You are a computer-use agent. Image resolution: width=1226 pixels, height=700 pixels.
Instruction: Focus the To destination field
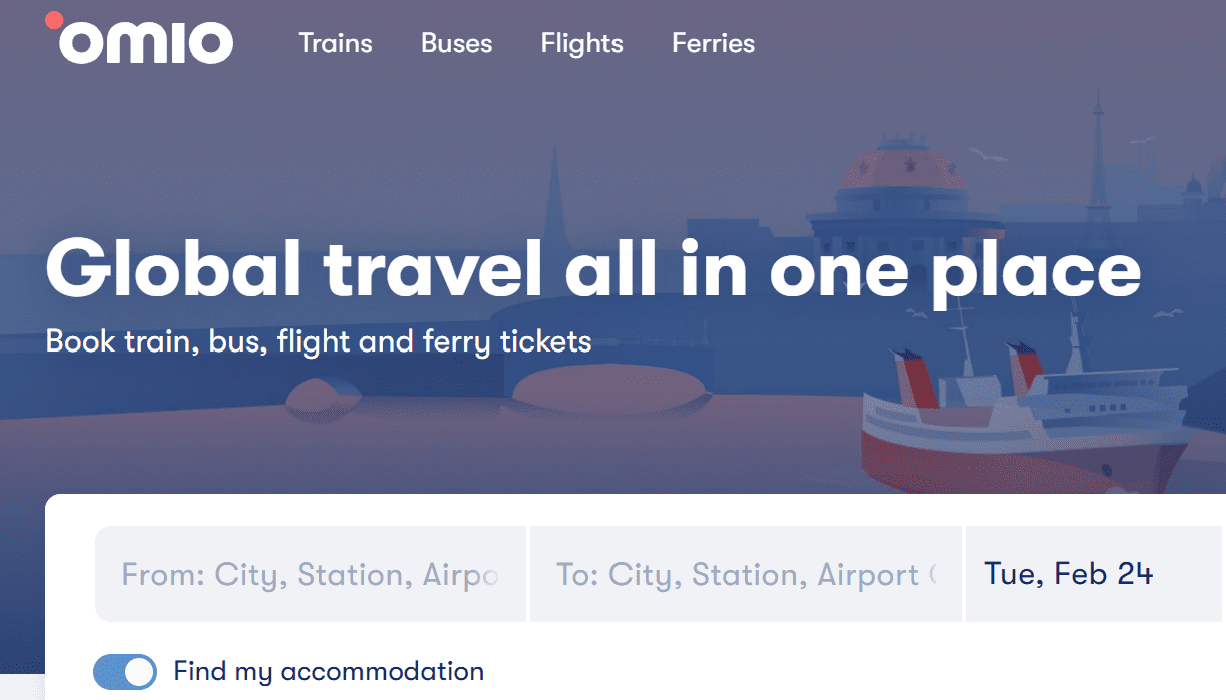[x=746, y=575]
